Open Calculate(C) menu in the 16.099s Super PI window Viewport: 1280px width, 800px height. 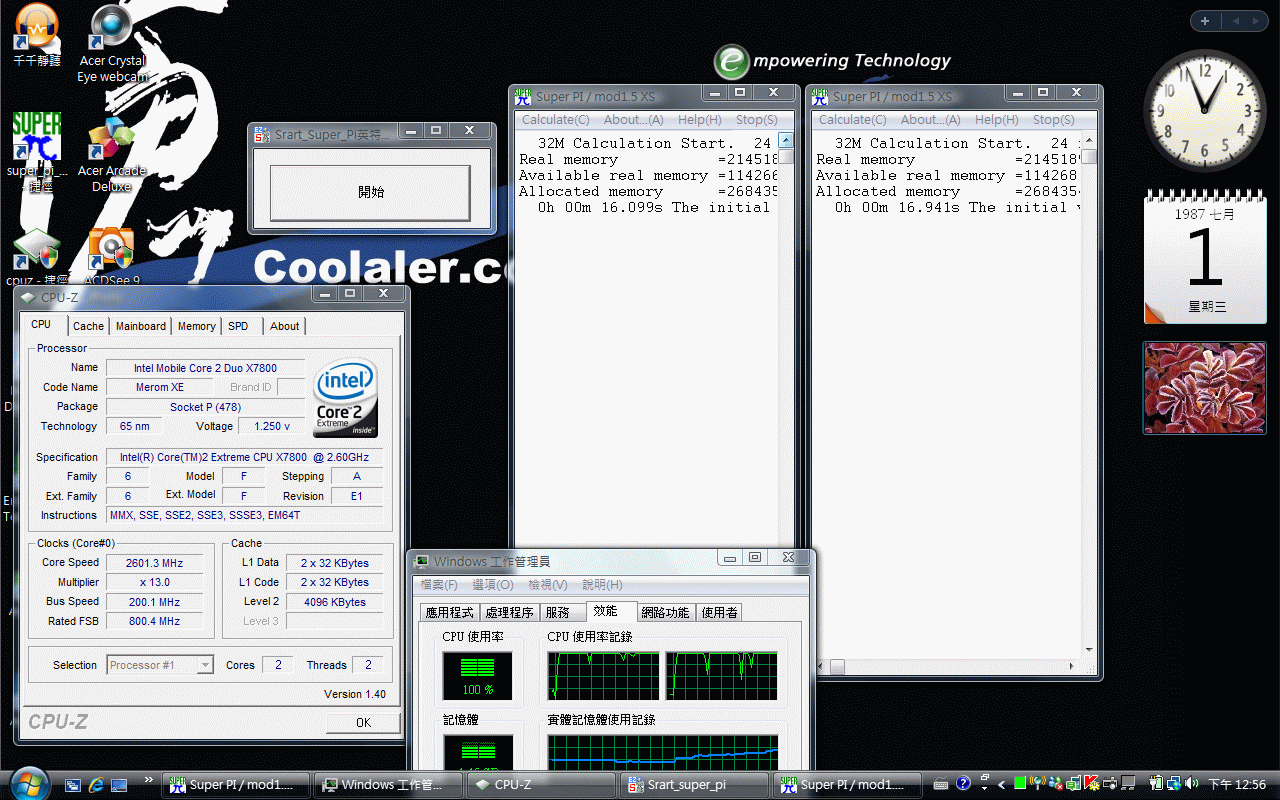(x=556, y=120)
